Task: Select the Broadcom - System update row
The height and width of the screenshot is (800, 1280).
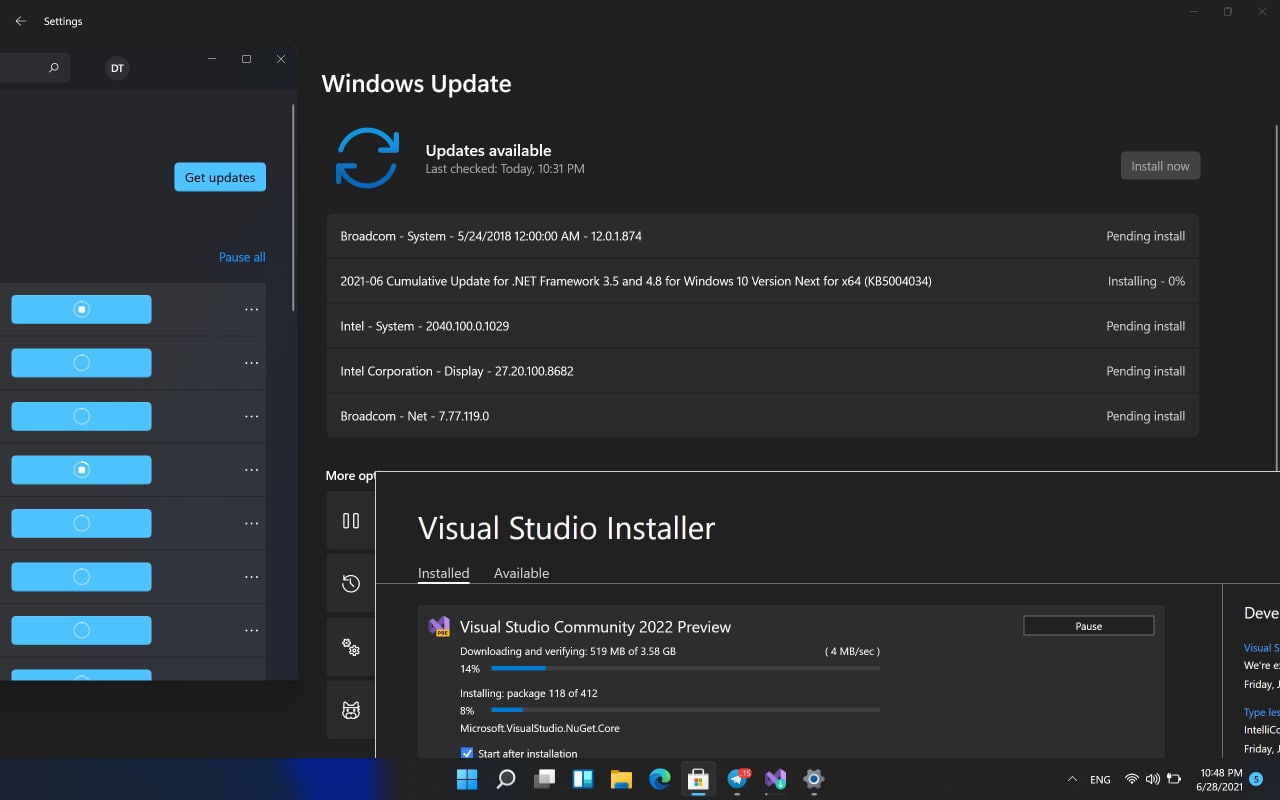Action: coord(762,236)
